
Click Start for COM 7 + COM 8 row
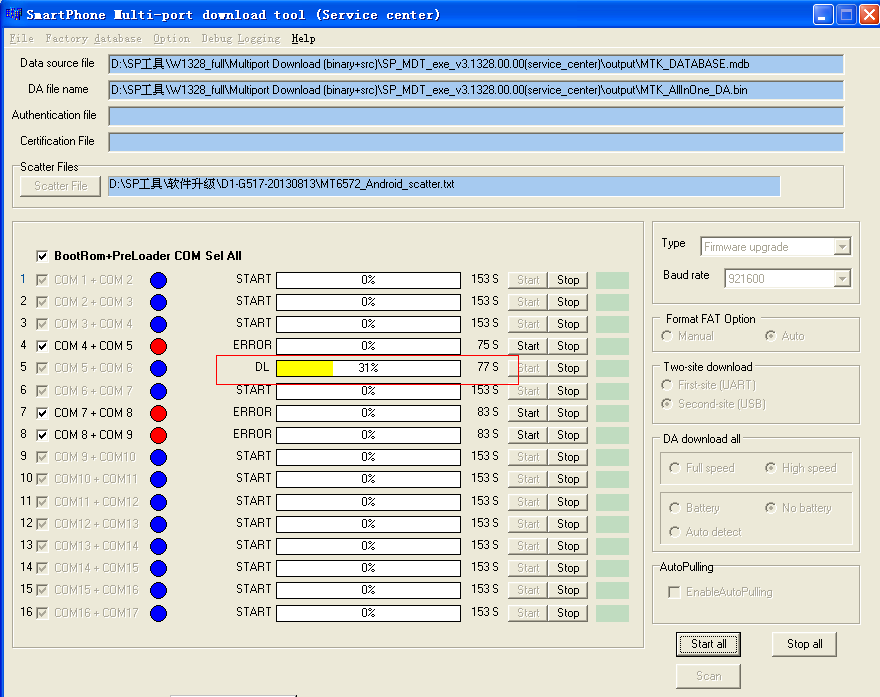[528, 413]
